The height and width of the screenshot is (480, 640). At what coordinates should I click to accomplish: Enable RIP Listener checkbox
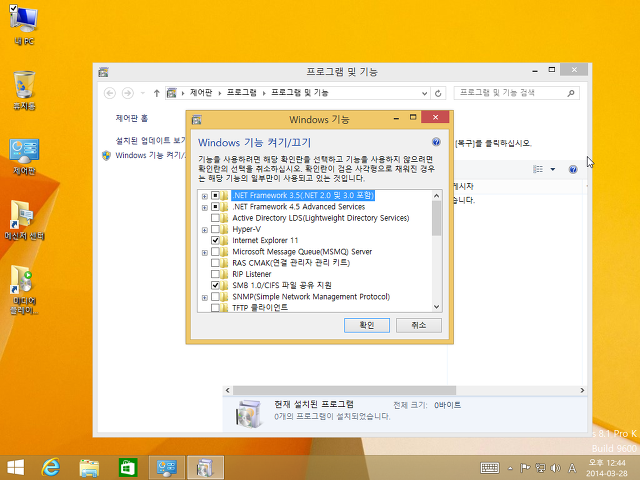tap(215, 274)
